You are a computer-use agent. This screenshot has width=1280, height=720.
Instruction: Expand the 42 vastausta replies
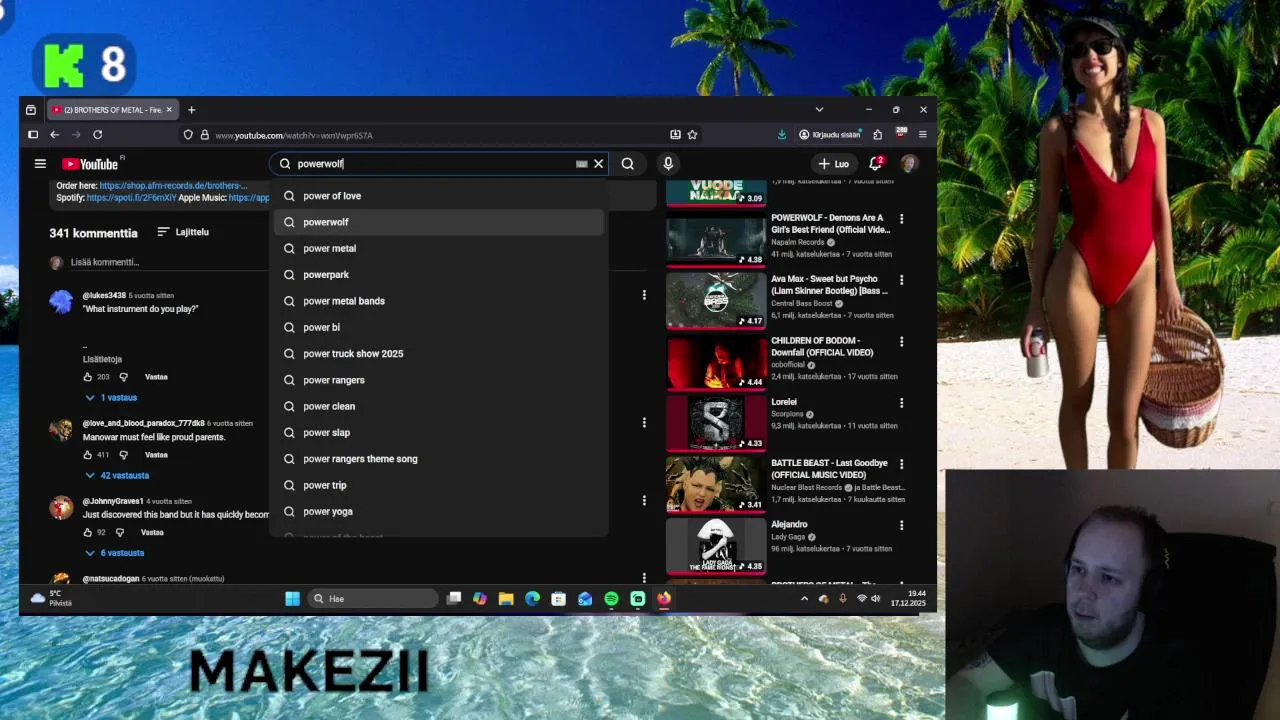(117, 475)
